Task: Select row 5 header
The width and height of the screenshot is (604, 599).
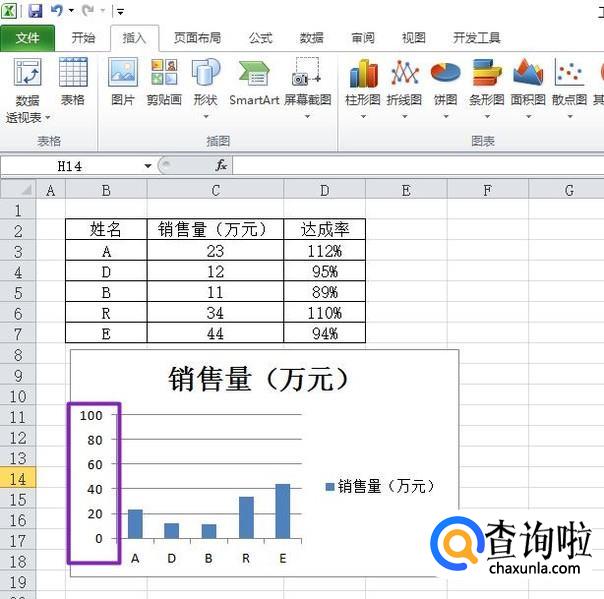Action: [x=18, y=292]
